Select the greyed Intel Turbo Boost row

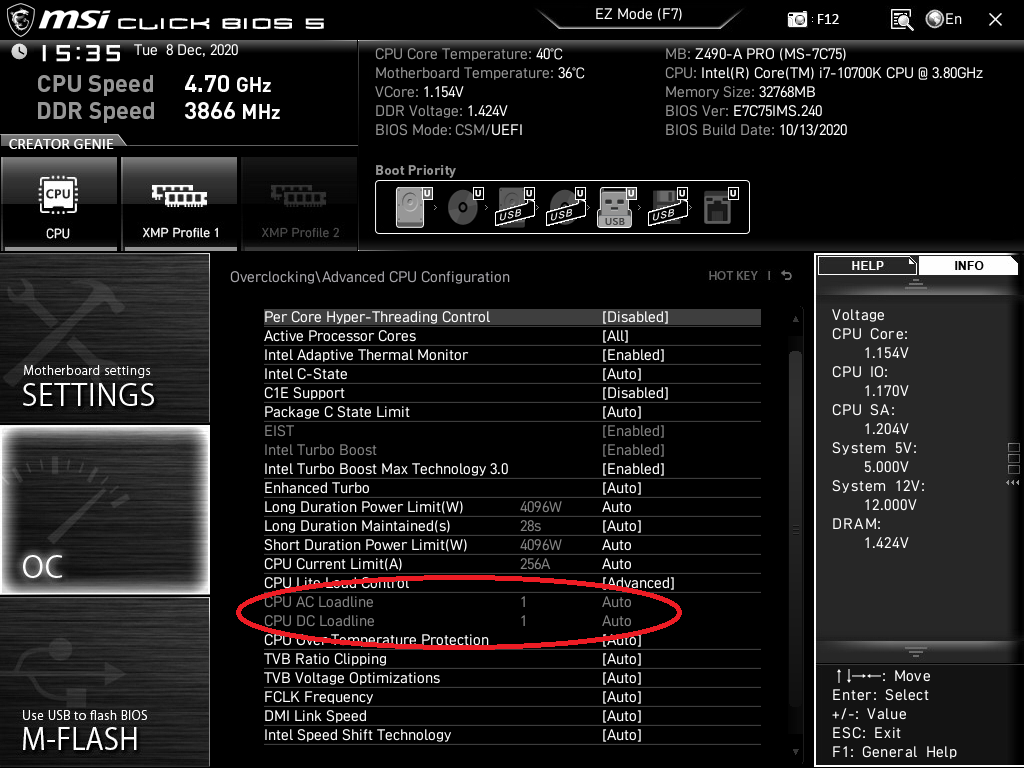click(512, 449)
